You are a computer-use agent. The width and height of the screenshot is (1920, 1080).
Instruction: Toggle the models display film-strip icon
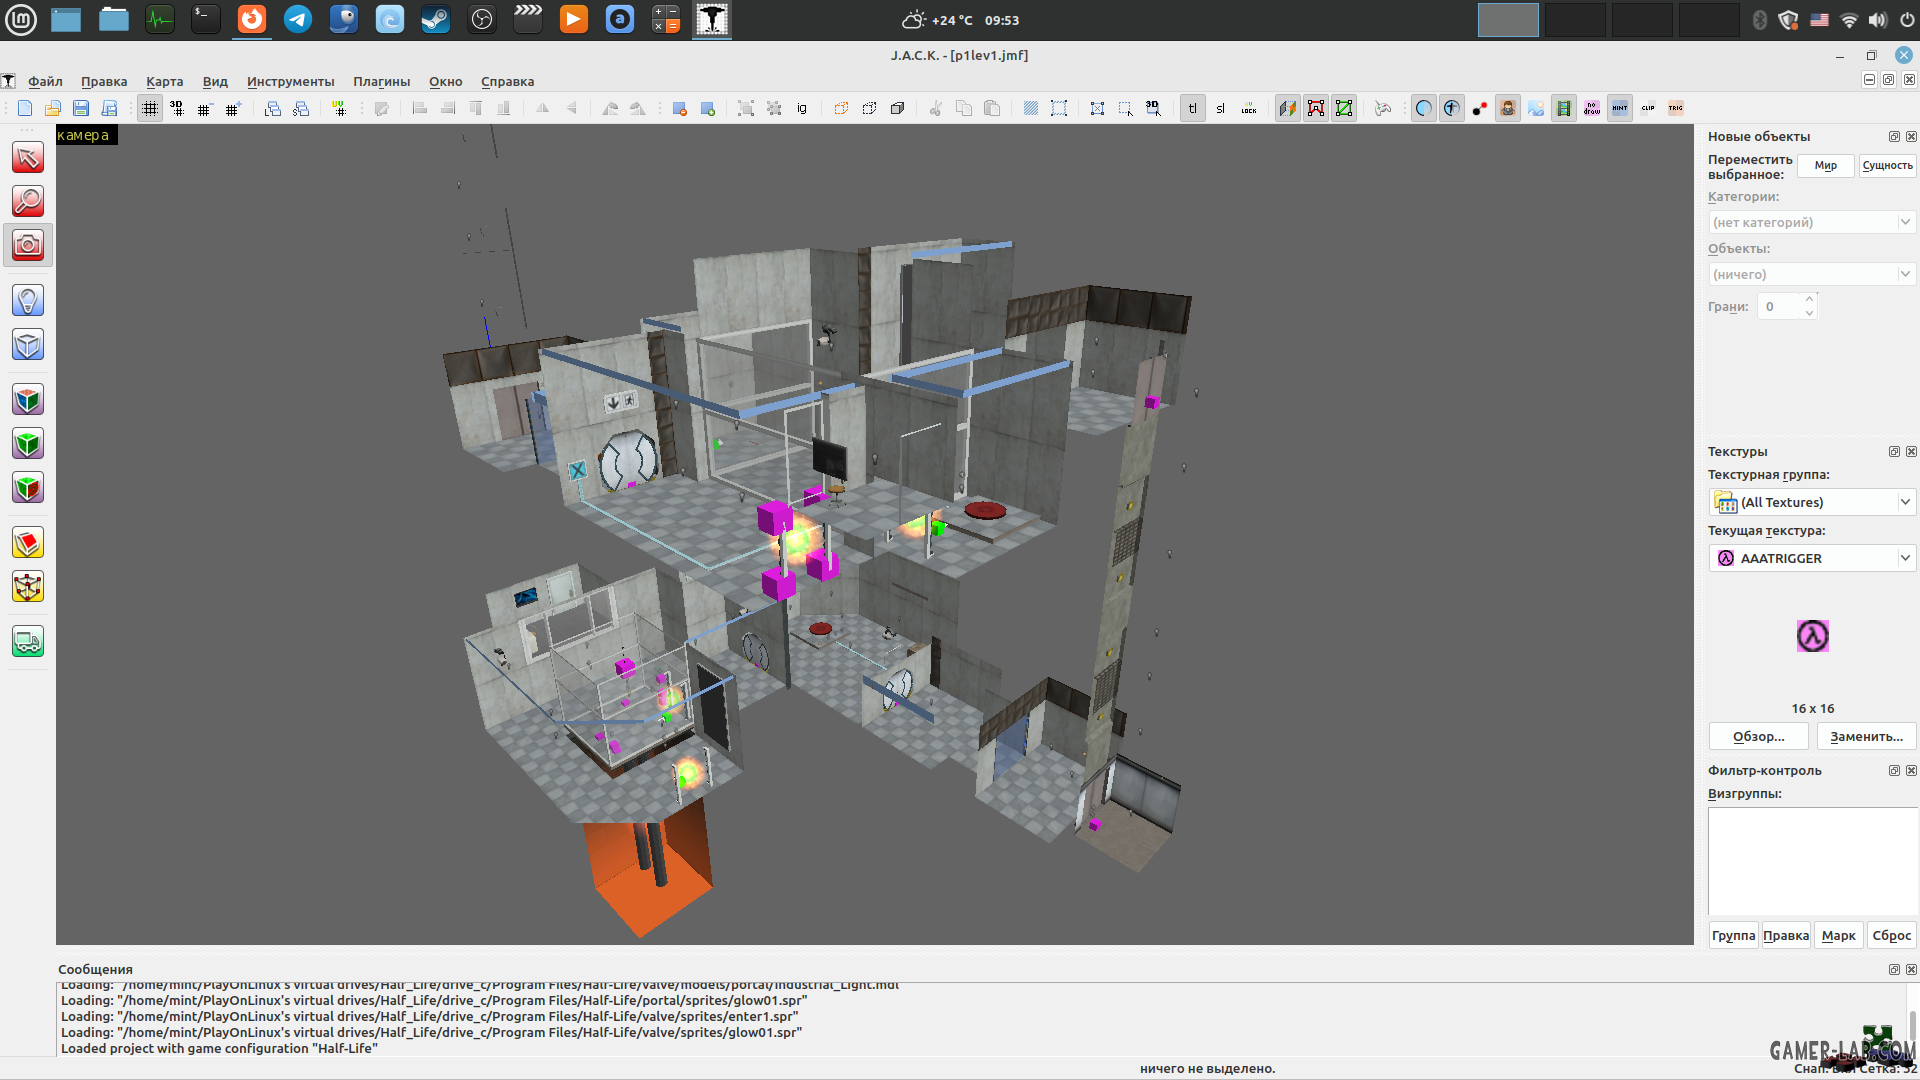click(x=1564, y=108)
